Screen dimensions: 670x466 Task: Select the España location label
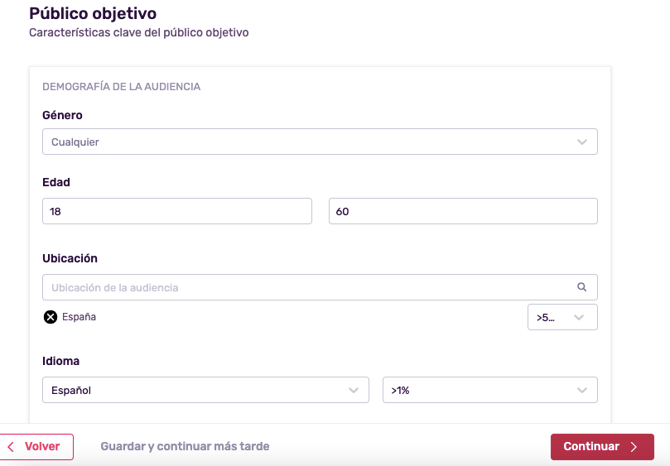pyautogui.click(x=79, y=317)
